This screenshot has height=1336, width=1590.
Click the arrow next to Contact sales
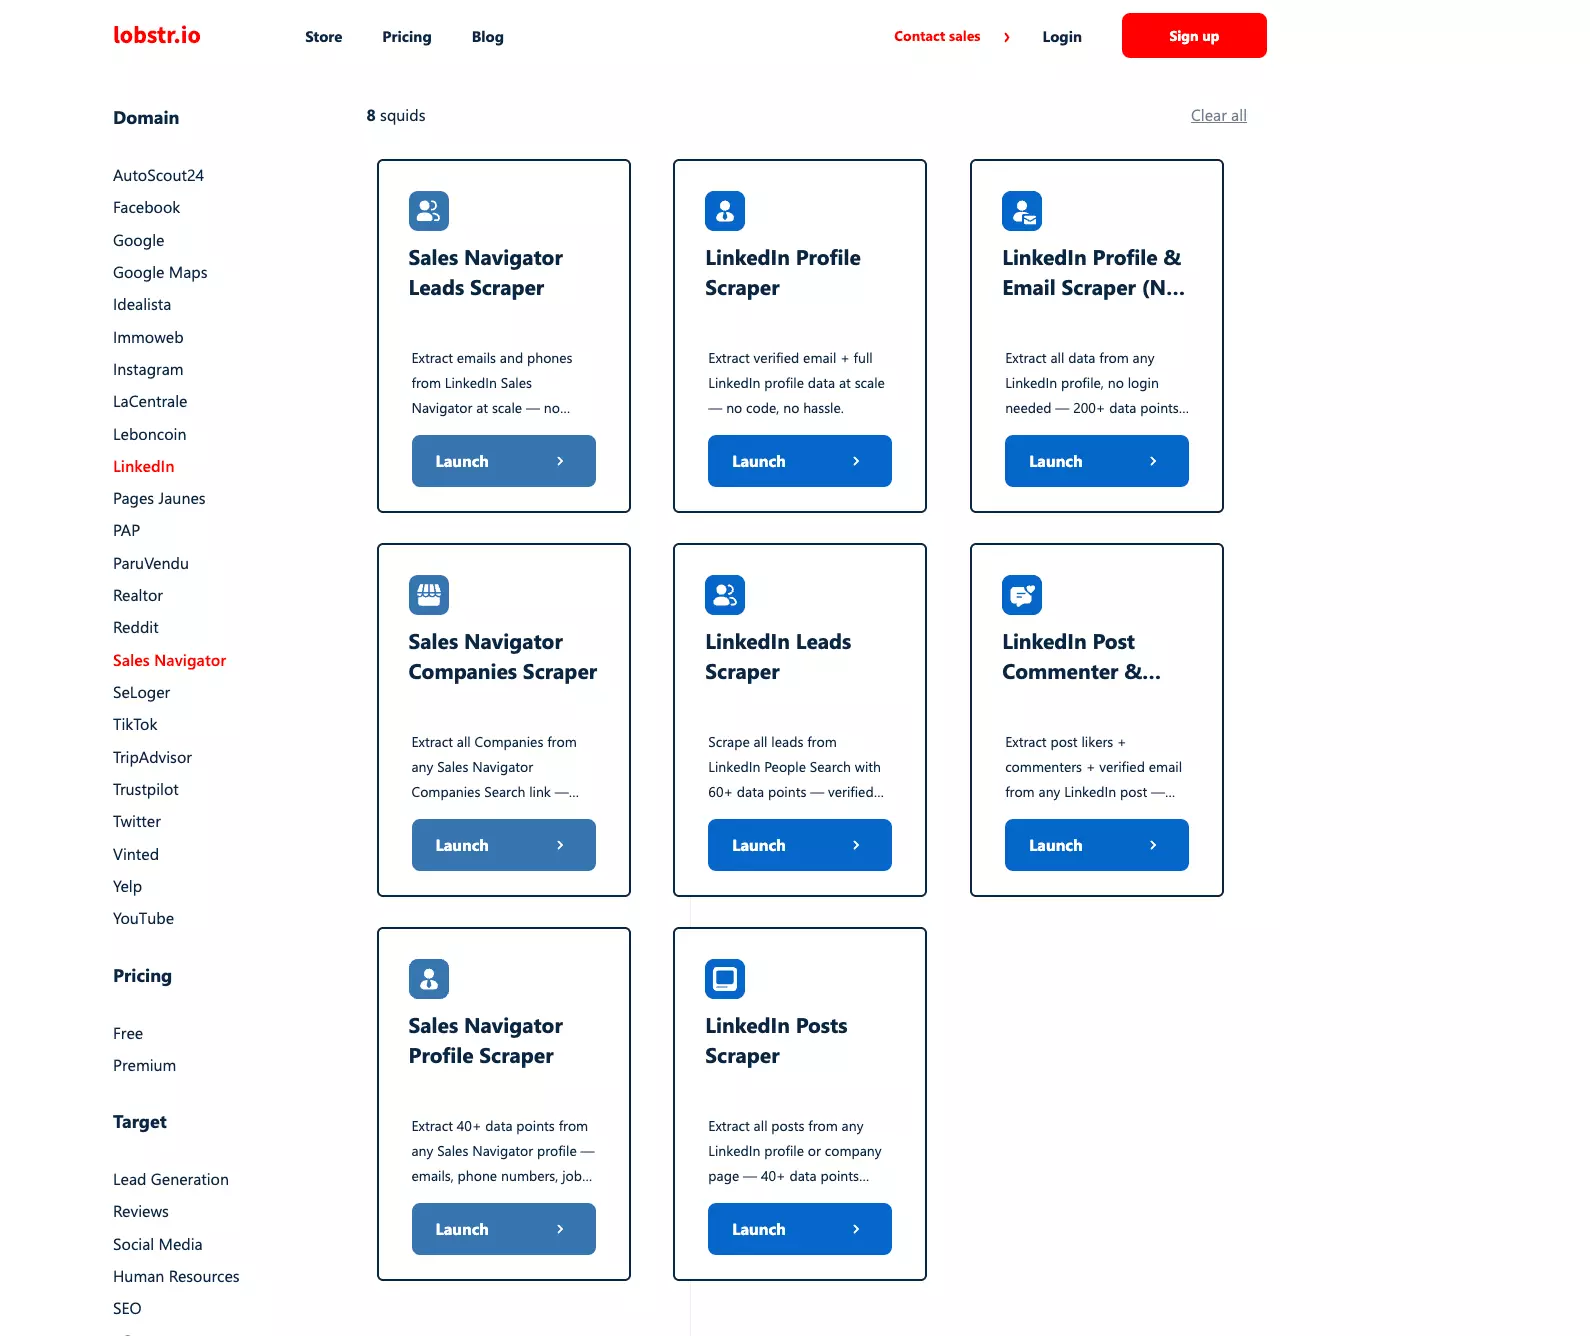tap(1007, 37)
